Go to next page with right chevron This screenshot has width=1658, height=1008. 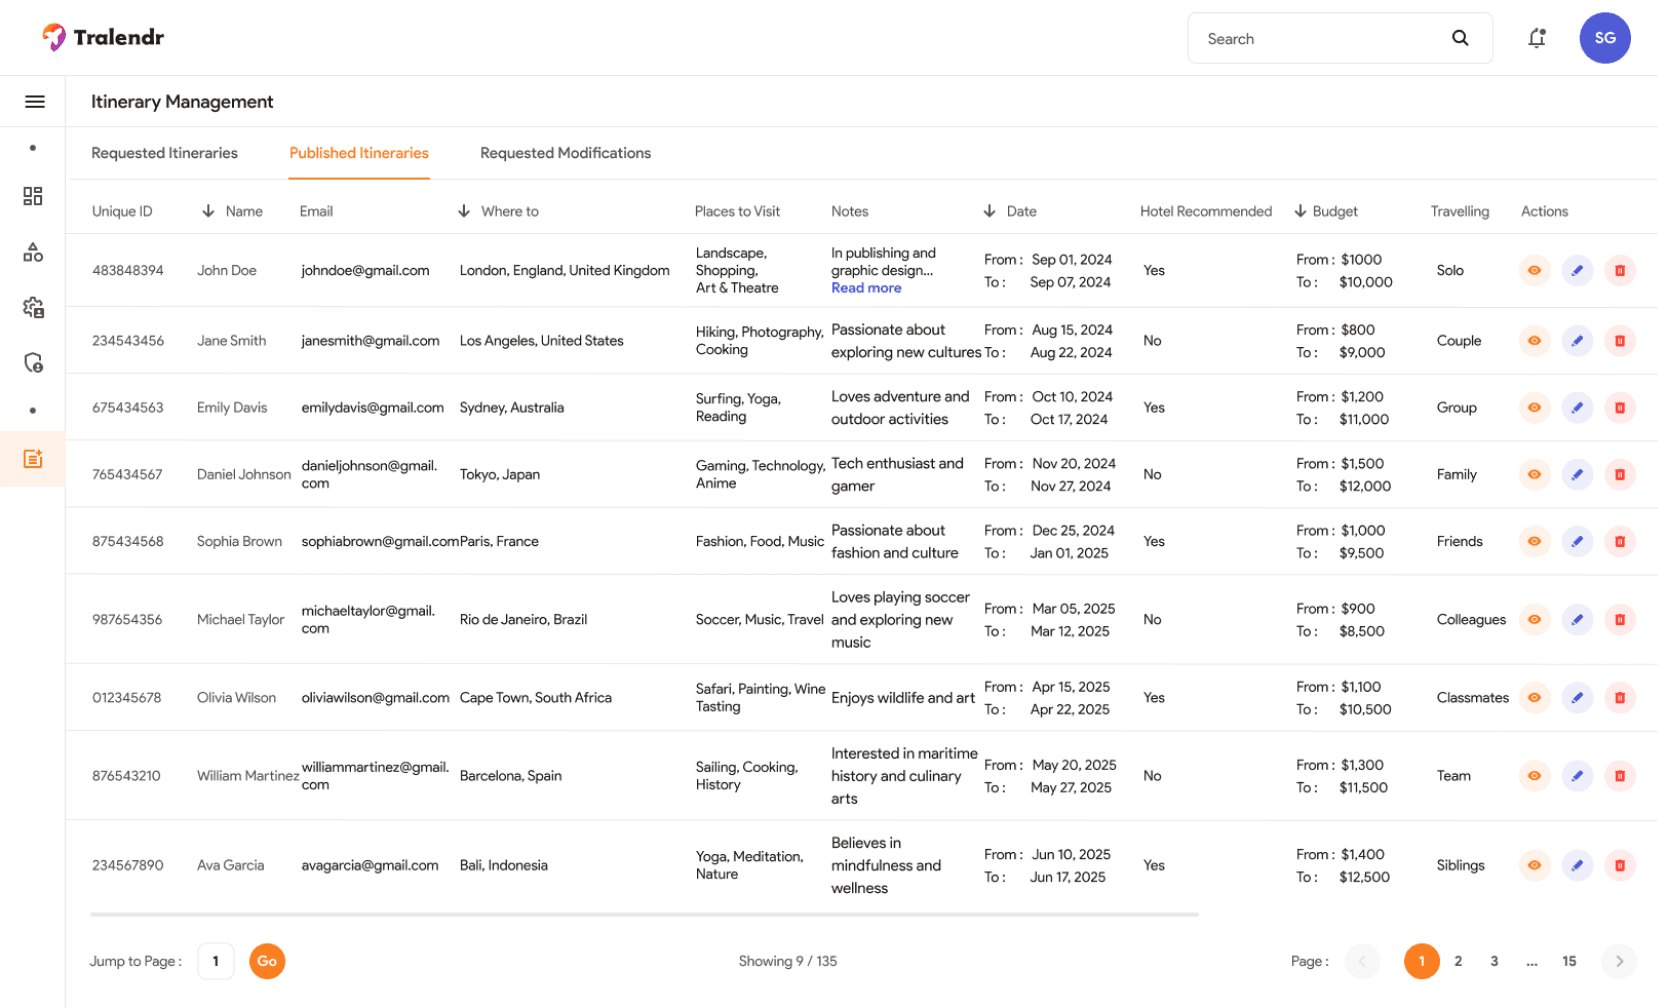(1619, 962)
